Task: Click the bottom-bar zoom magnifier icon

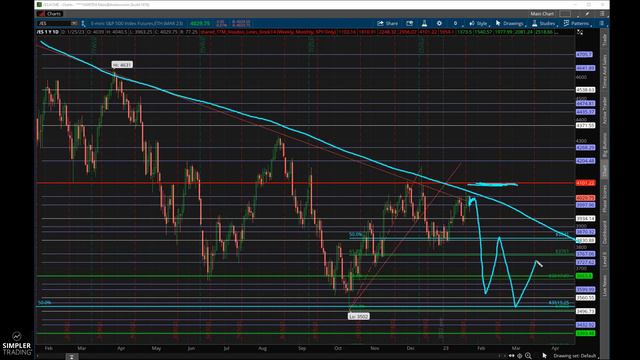Action: pyautogui.click(x=528, y=356)
